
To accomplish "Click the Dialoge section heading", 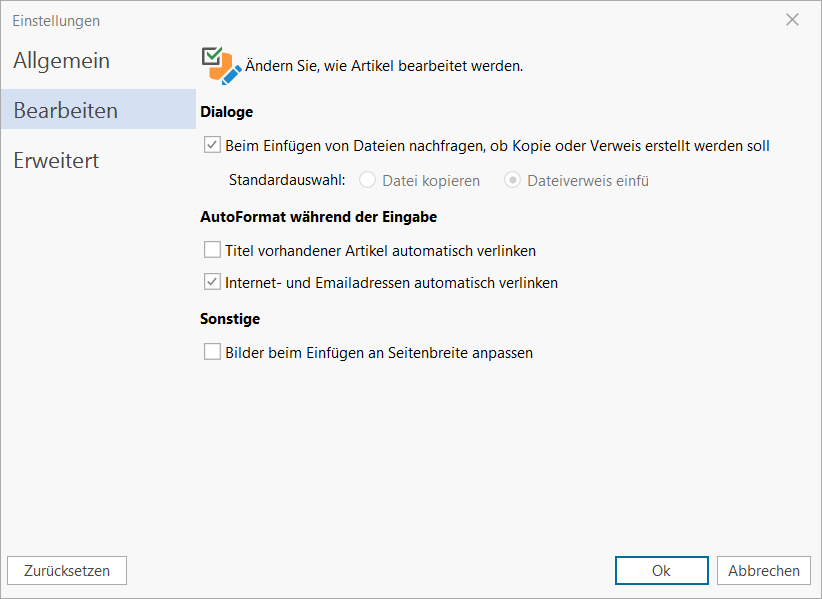I will 227,112.
